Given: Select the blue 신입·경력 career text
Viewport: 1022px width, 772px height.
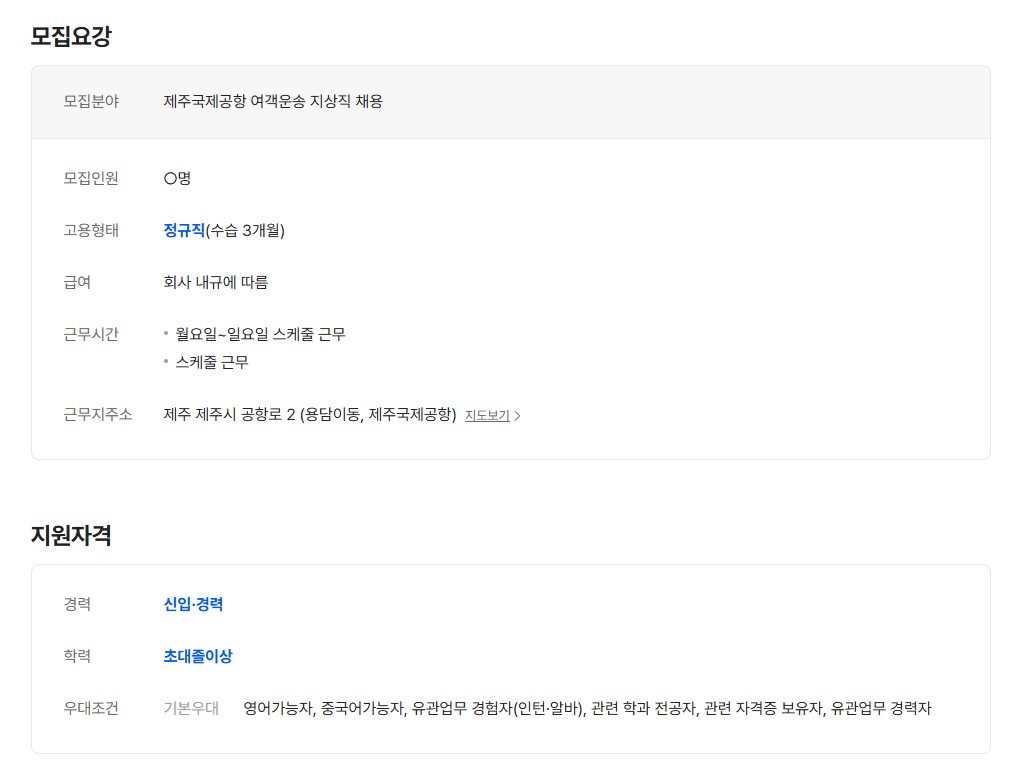Looking at the screenshot, I should [x=193, y=604].
